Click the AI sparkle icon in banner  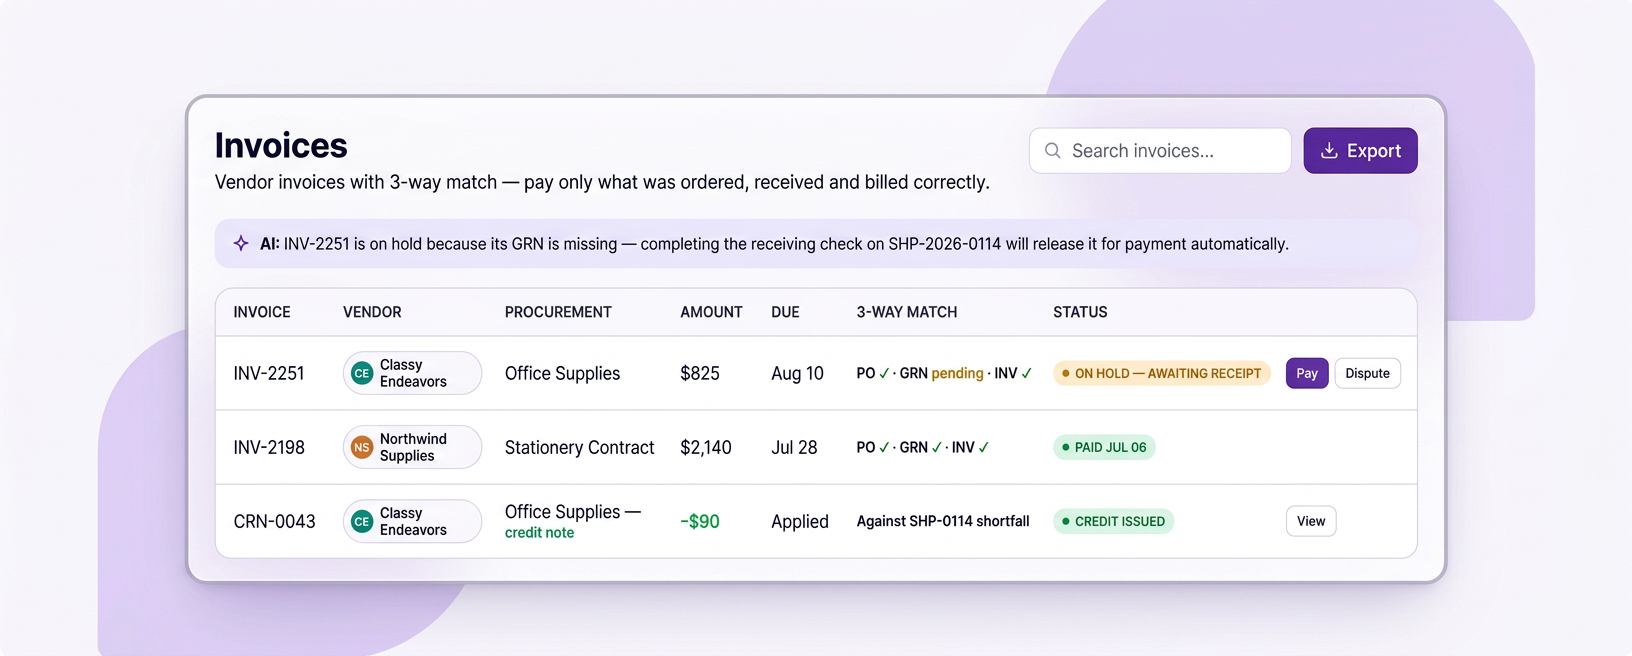[241, 243]
